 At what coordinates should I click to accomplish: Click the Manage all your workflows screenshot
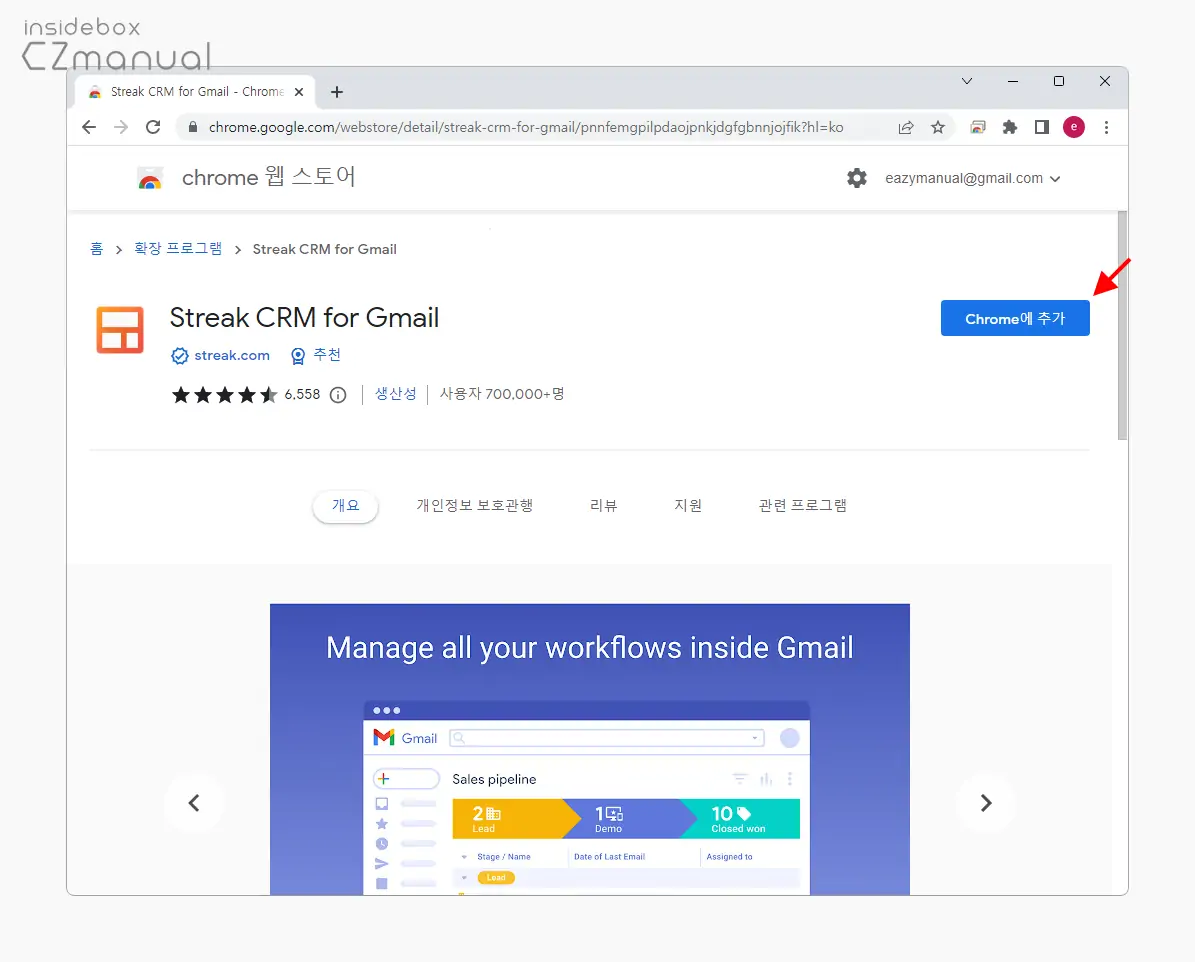tap(589, 749)
